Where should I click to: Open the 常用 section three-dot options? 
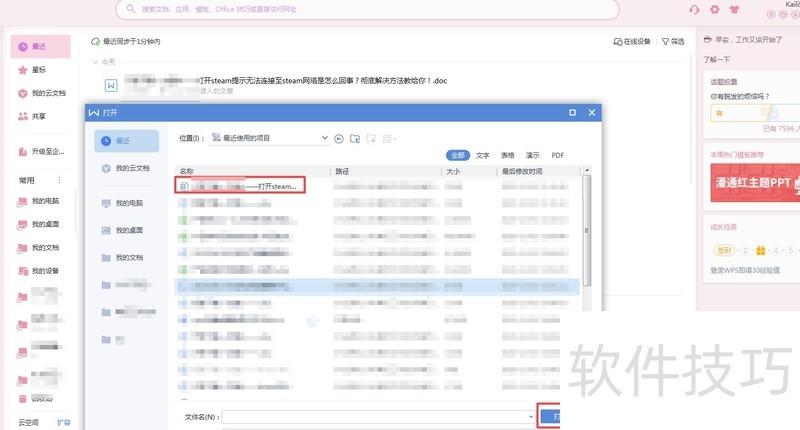[x=59, y=180]
